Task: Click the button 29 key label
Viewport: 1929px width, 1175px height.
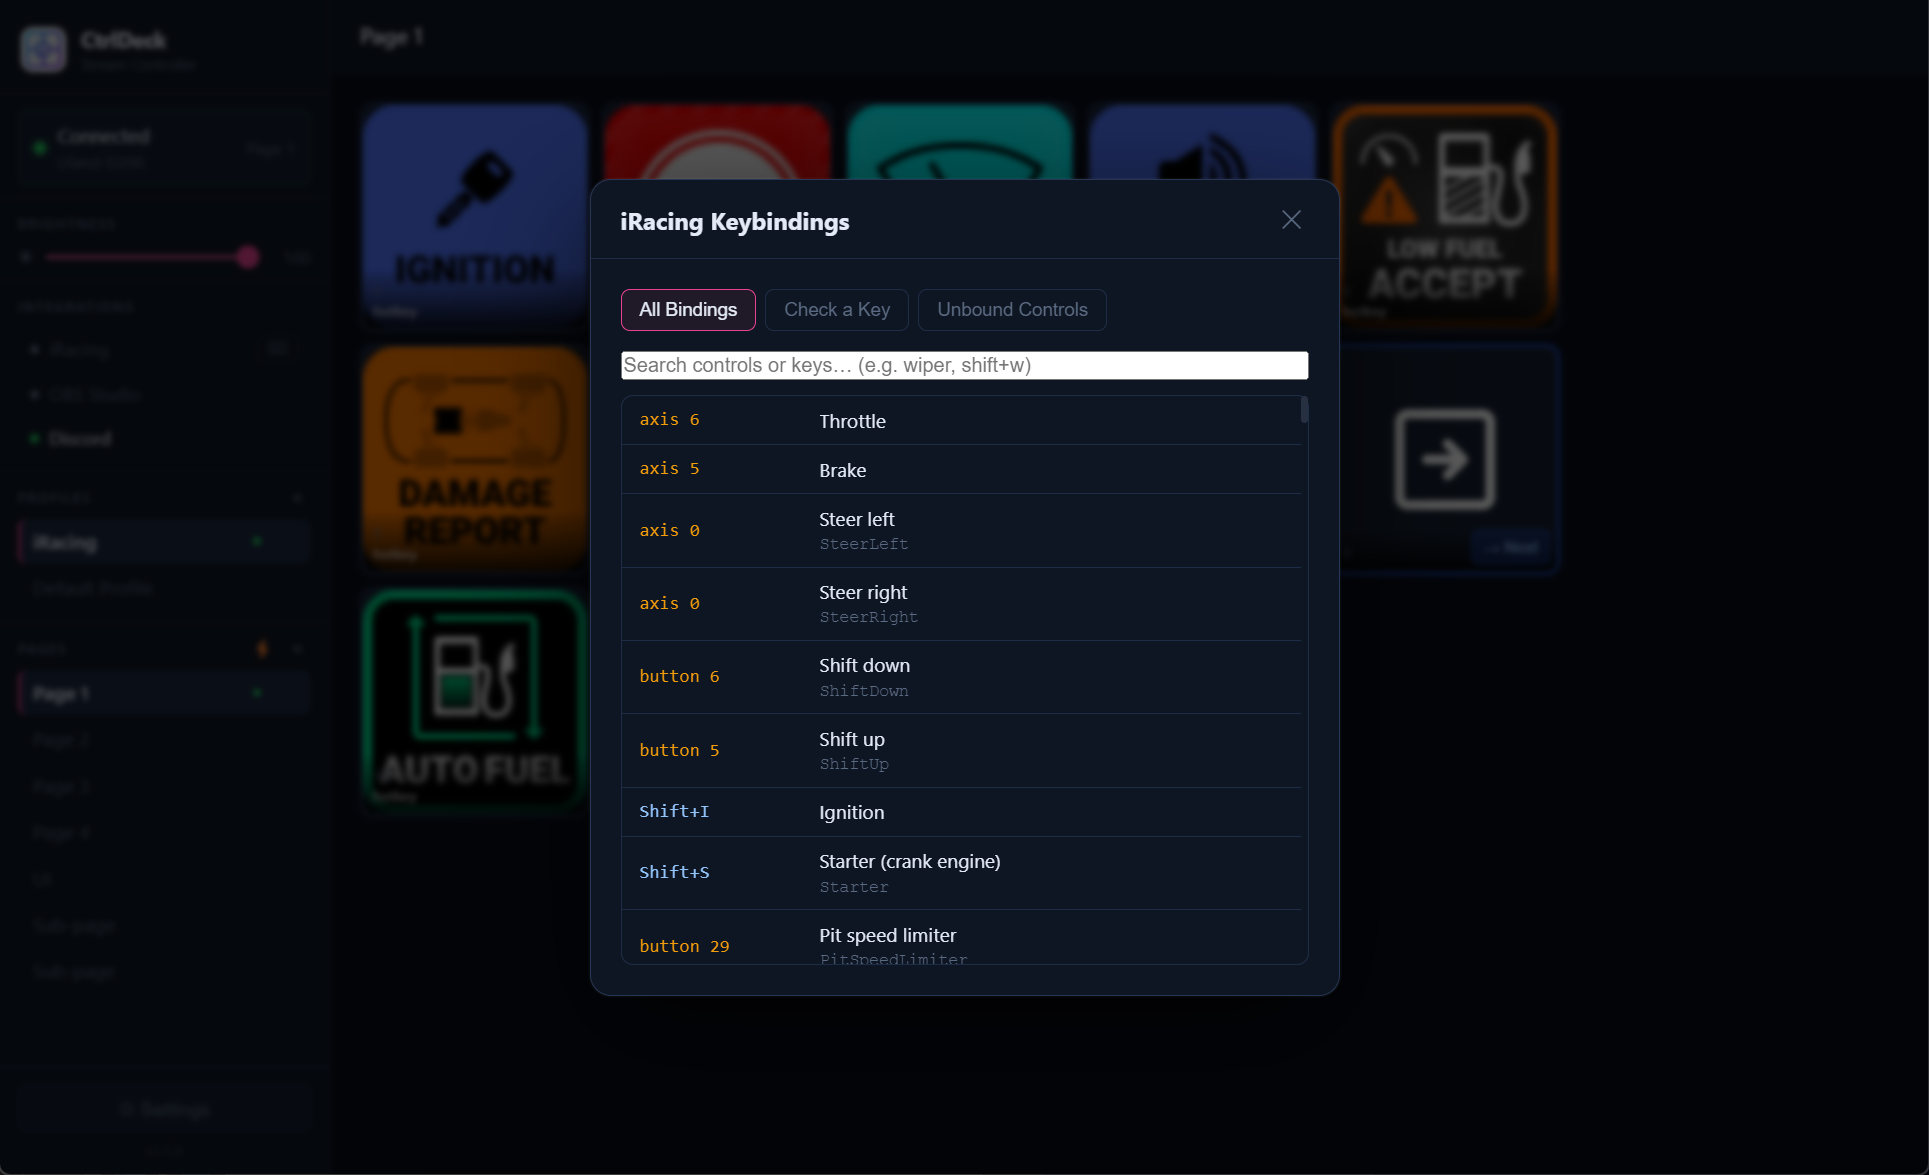Action: click(684, 947)
